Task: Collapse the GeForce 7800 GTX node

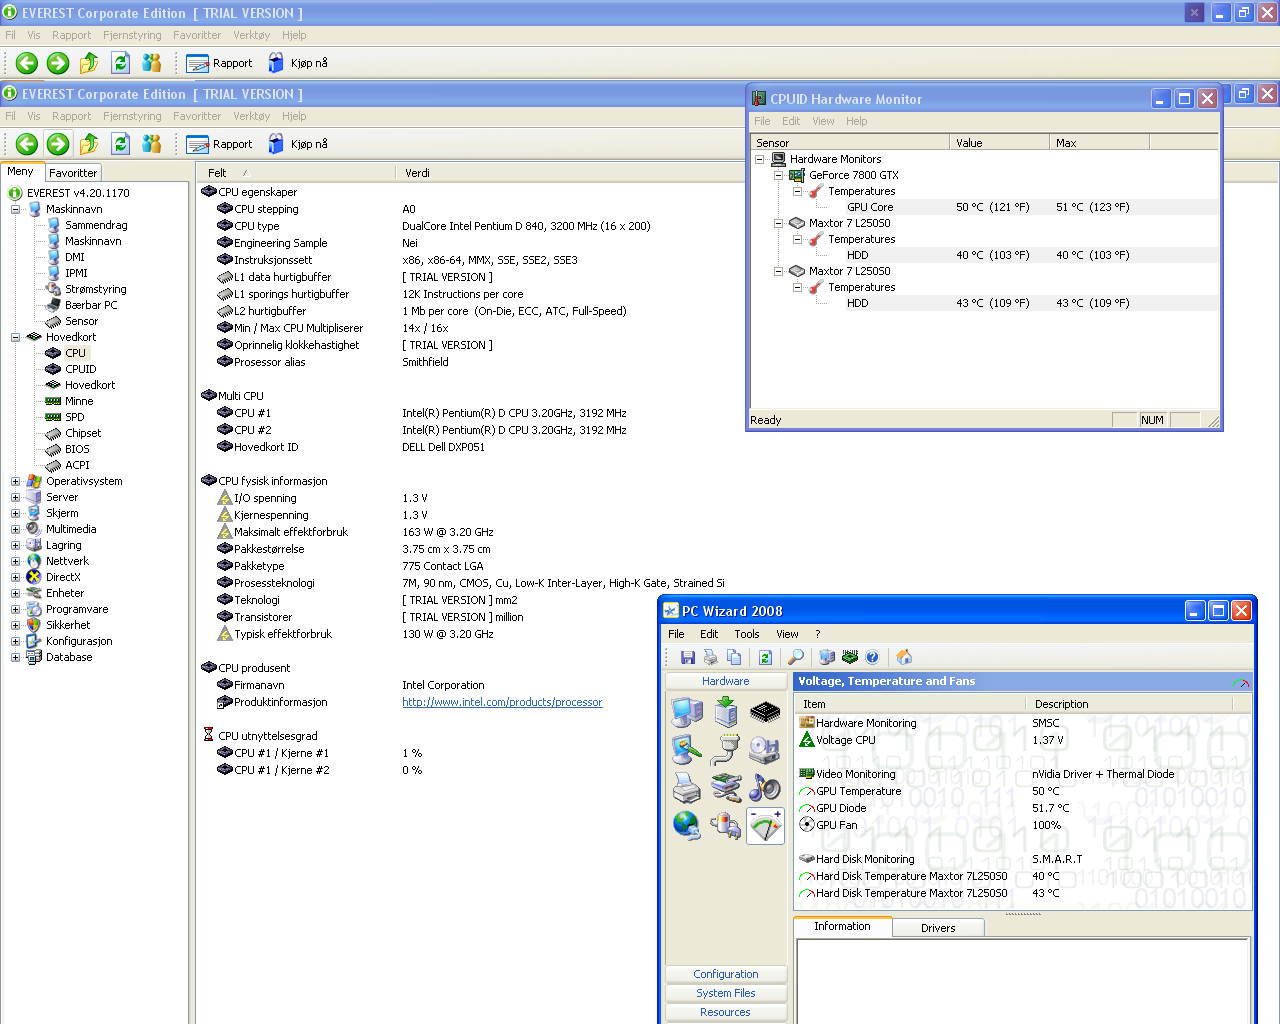Action: (779, 175)
